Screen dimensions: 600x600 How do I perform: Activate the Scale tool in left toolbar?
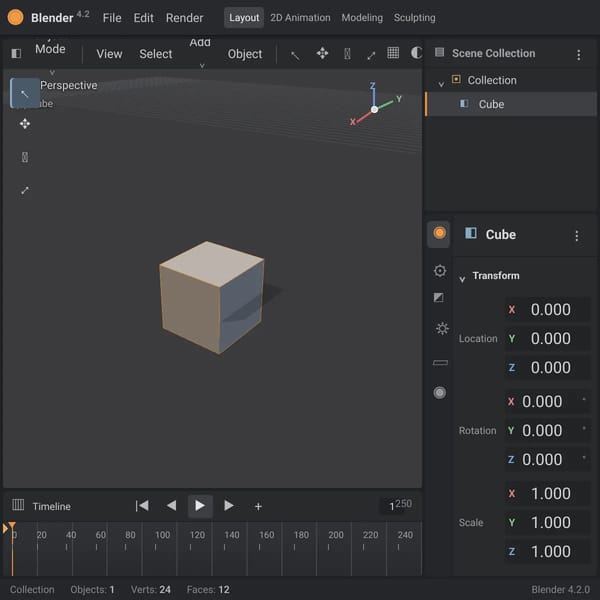click(x=25, y=190)
